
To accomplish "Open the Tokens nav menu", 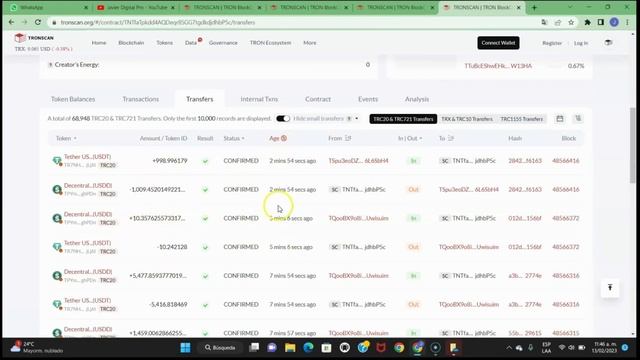I will 164,43.
